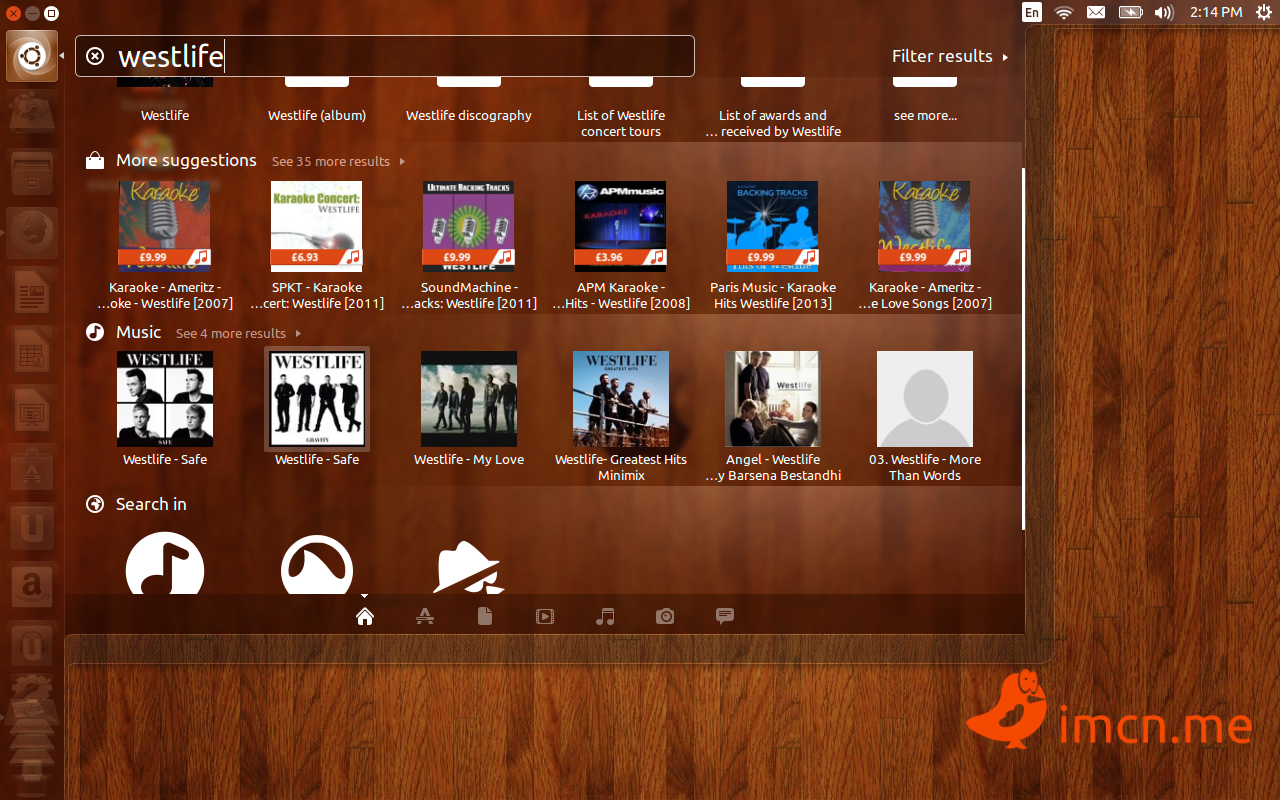Open Karaoke - Ameritz Westlife [2007] album
Screen dimensions: 1280x800
(x=165, y=245)
